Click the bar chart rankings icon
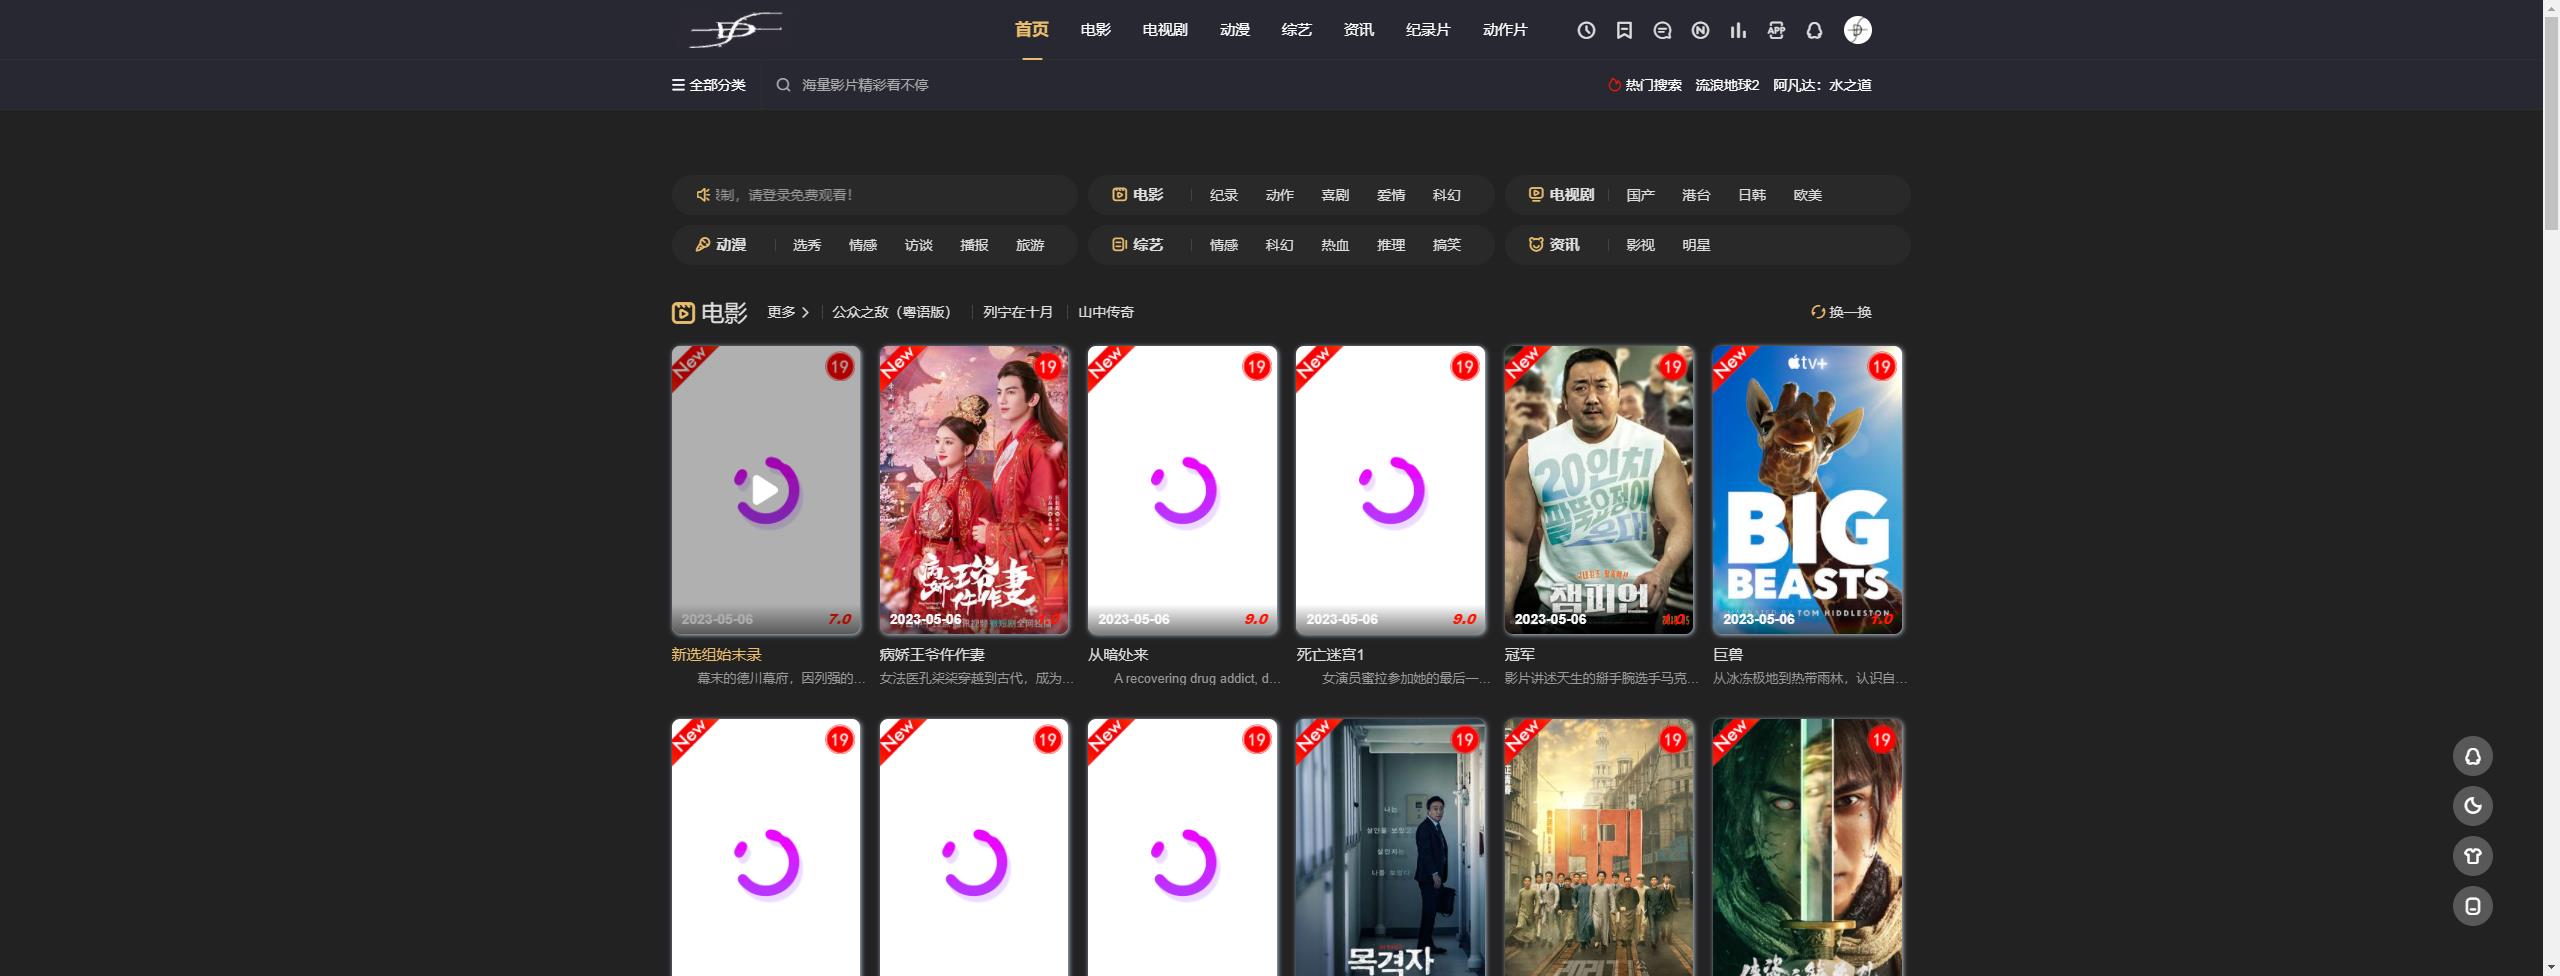The width and height of the screenshot is (2560, 976). 1738,30
